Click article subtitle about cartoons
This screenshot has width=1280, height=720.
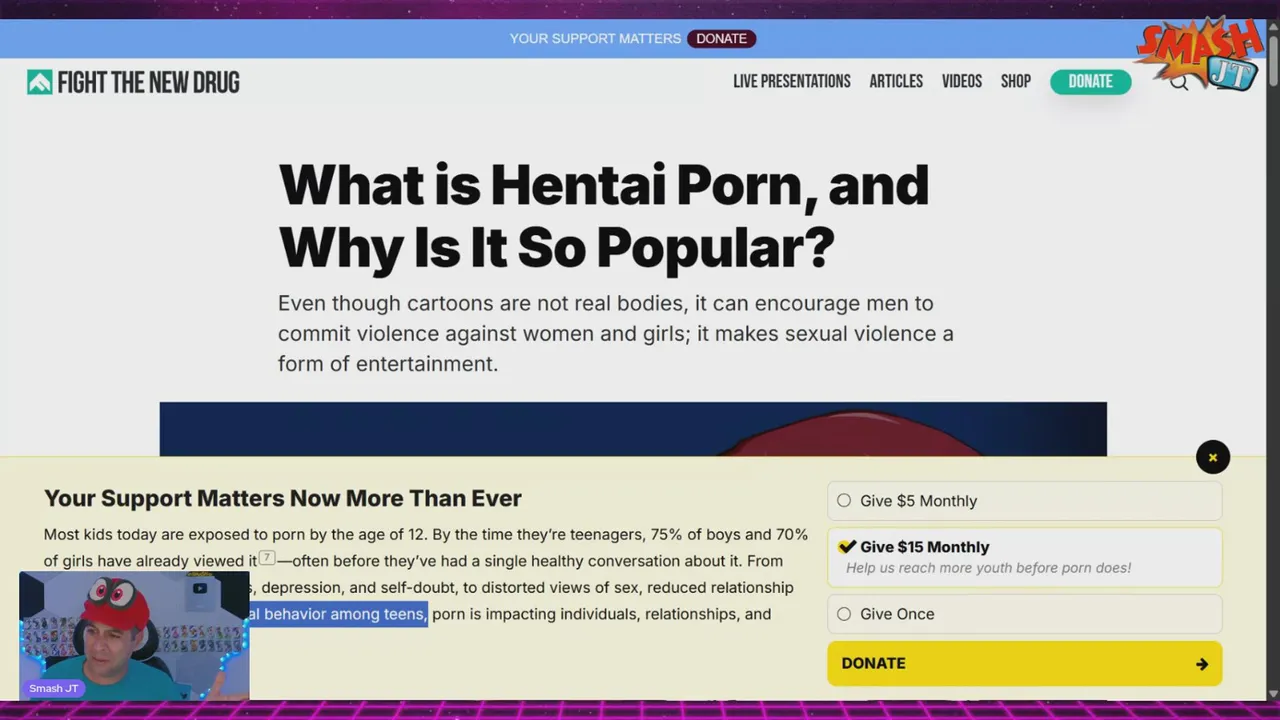click(x=616, y=333)
